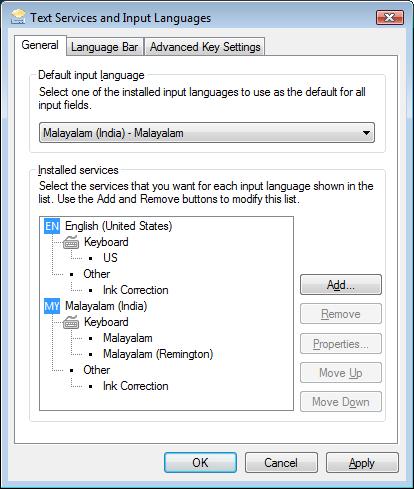Switch to the Language Bar tab

[105, 47]
